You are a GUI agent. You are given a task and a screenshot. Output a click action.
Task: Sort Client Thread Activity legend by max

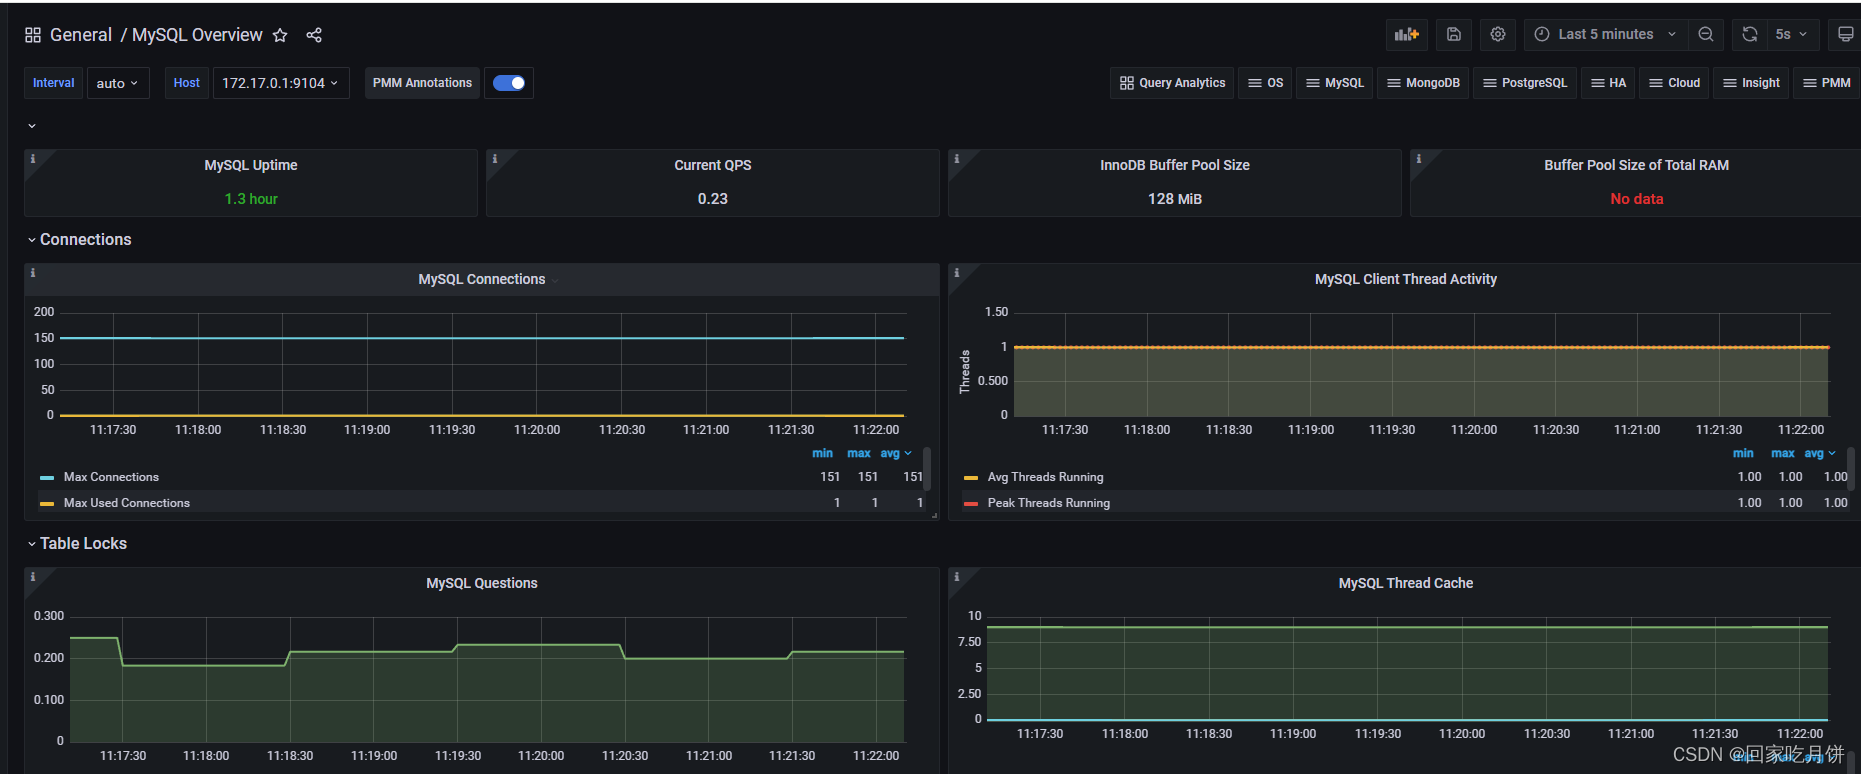[x=1783, y=453]
